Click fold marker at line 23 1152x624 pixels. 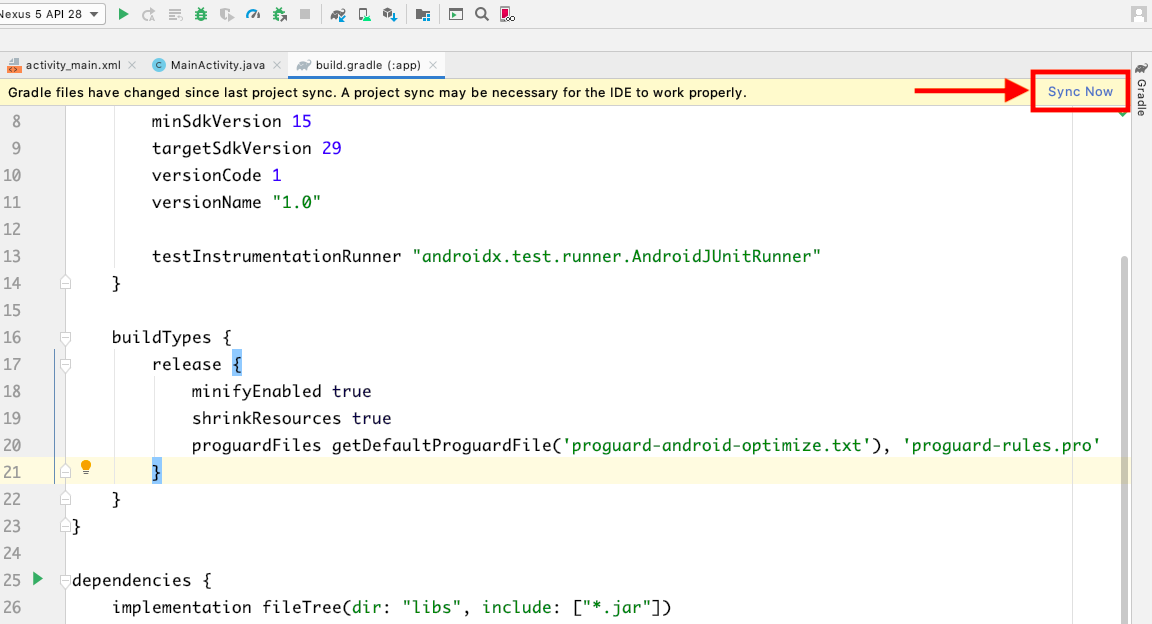pos(65,526)
